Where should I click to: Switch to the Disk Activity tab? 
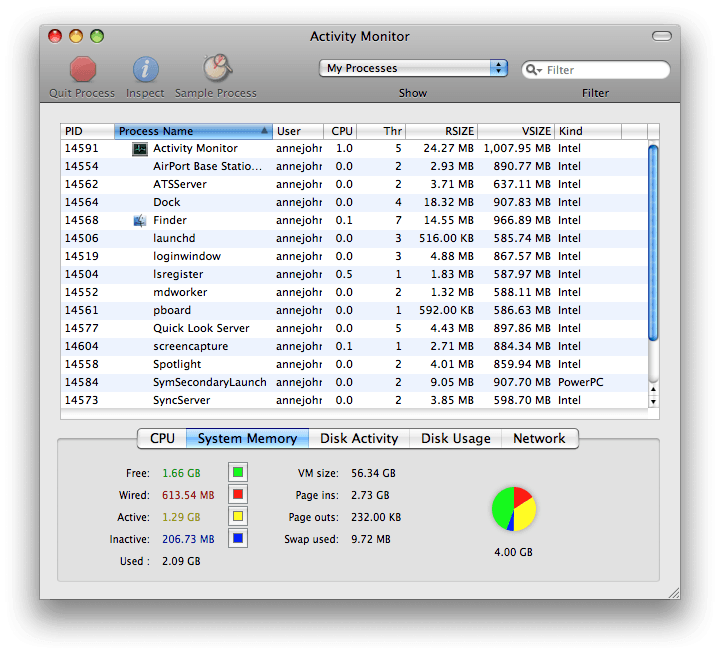coord(359,438)
